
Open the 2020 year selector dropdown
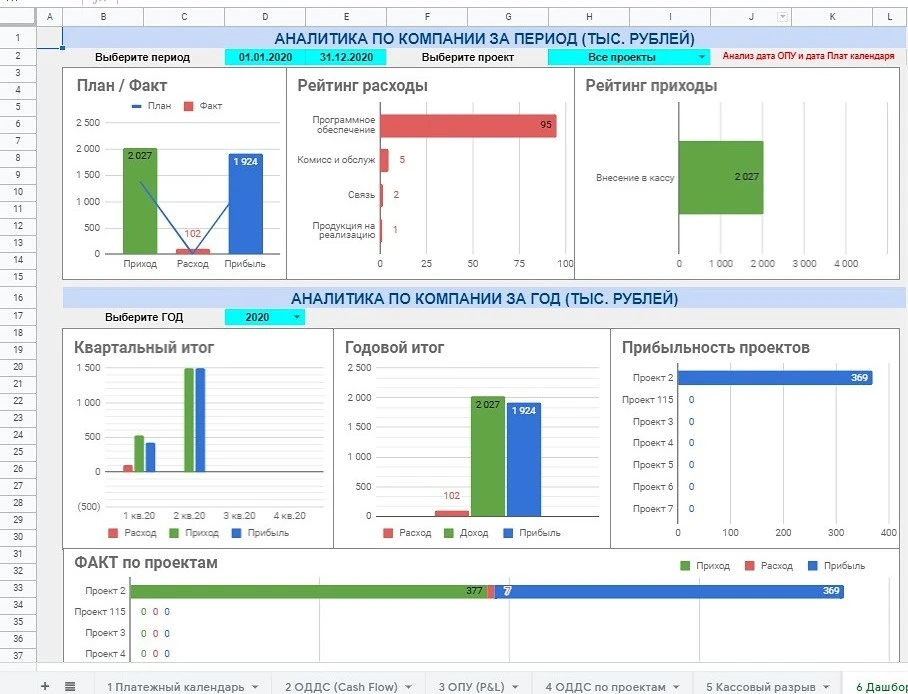(x=297, y=317)
